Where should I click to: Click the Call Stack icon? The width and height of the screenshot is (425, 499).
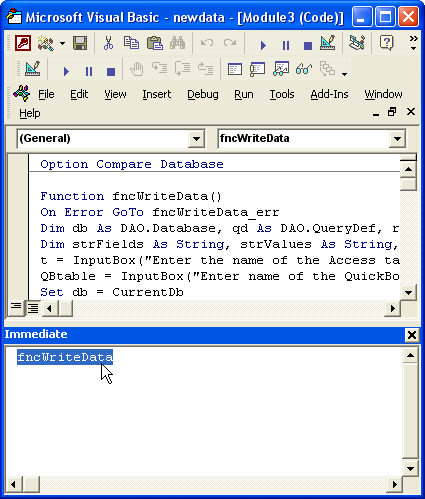(x=327, y=69)
